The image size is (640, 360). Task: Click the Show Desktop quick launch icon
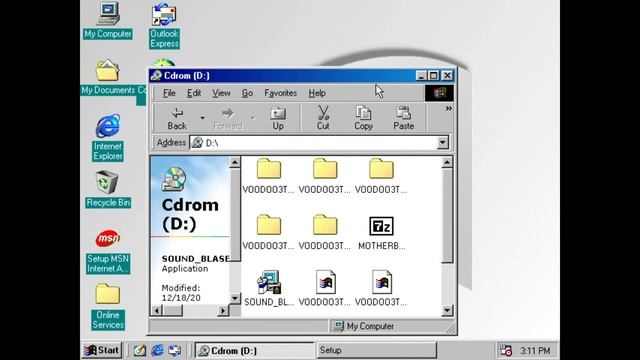click(140, 350)
